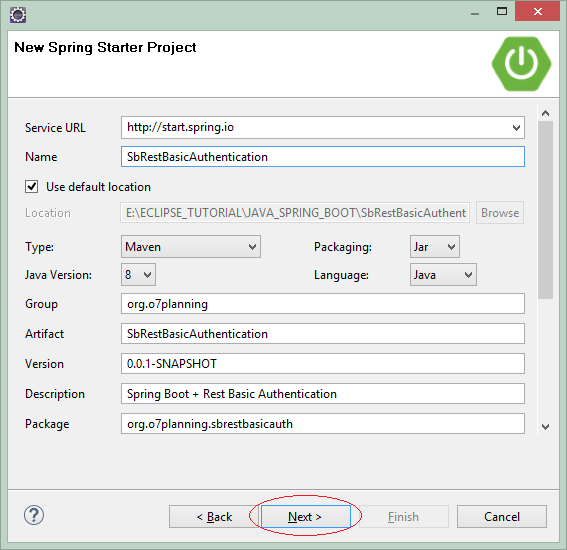Click the help question mark icon
Viewport: 567px width, 550px height.
point(34,515)
